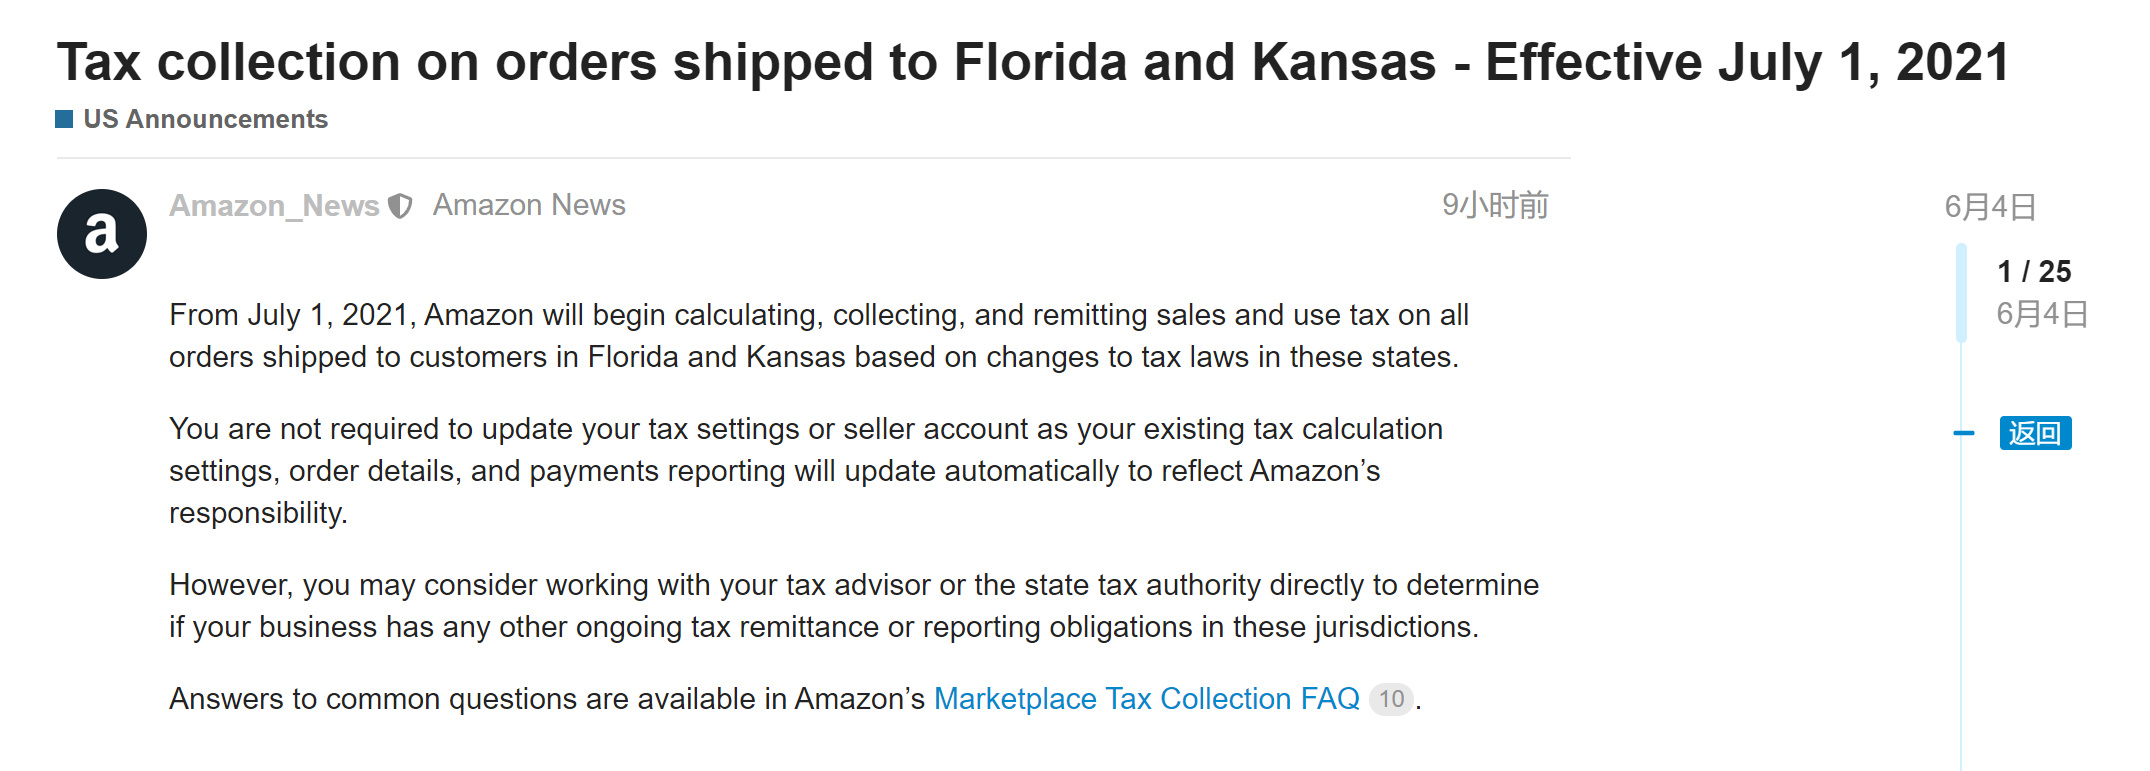Click the 6月4日 date under 1 / 25
The height and width of the screenshot is (771, 2150).
pyautogui.click(x=2041, y=314)
